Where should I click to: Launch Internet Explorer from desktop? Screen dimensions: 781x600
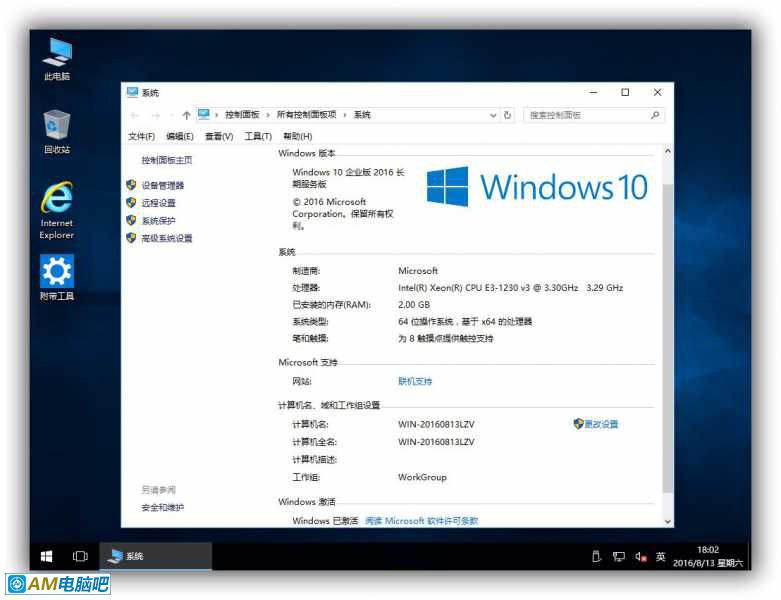tap(57, 210)
